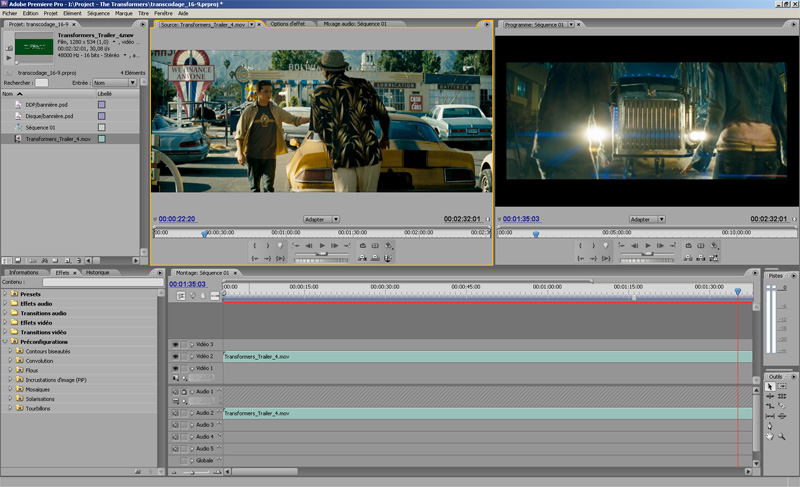Click the Transformers_Trailer_4.mov file icon in project list
Screen dimensions: 800x487
pyautogui.click(x=18, y=139)
